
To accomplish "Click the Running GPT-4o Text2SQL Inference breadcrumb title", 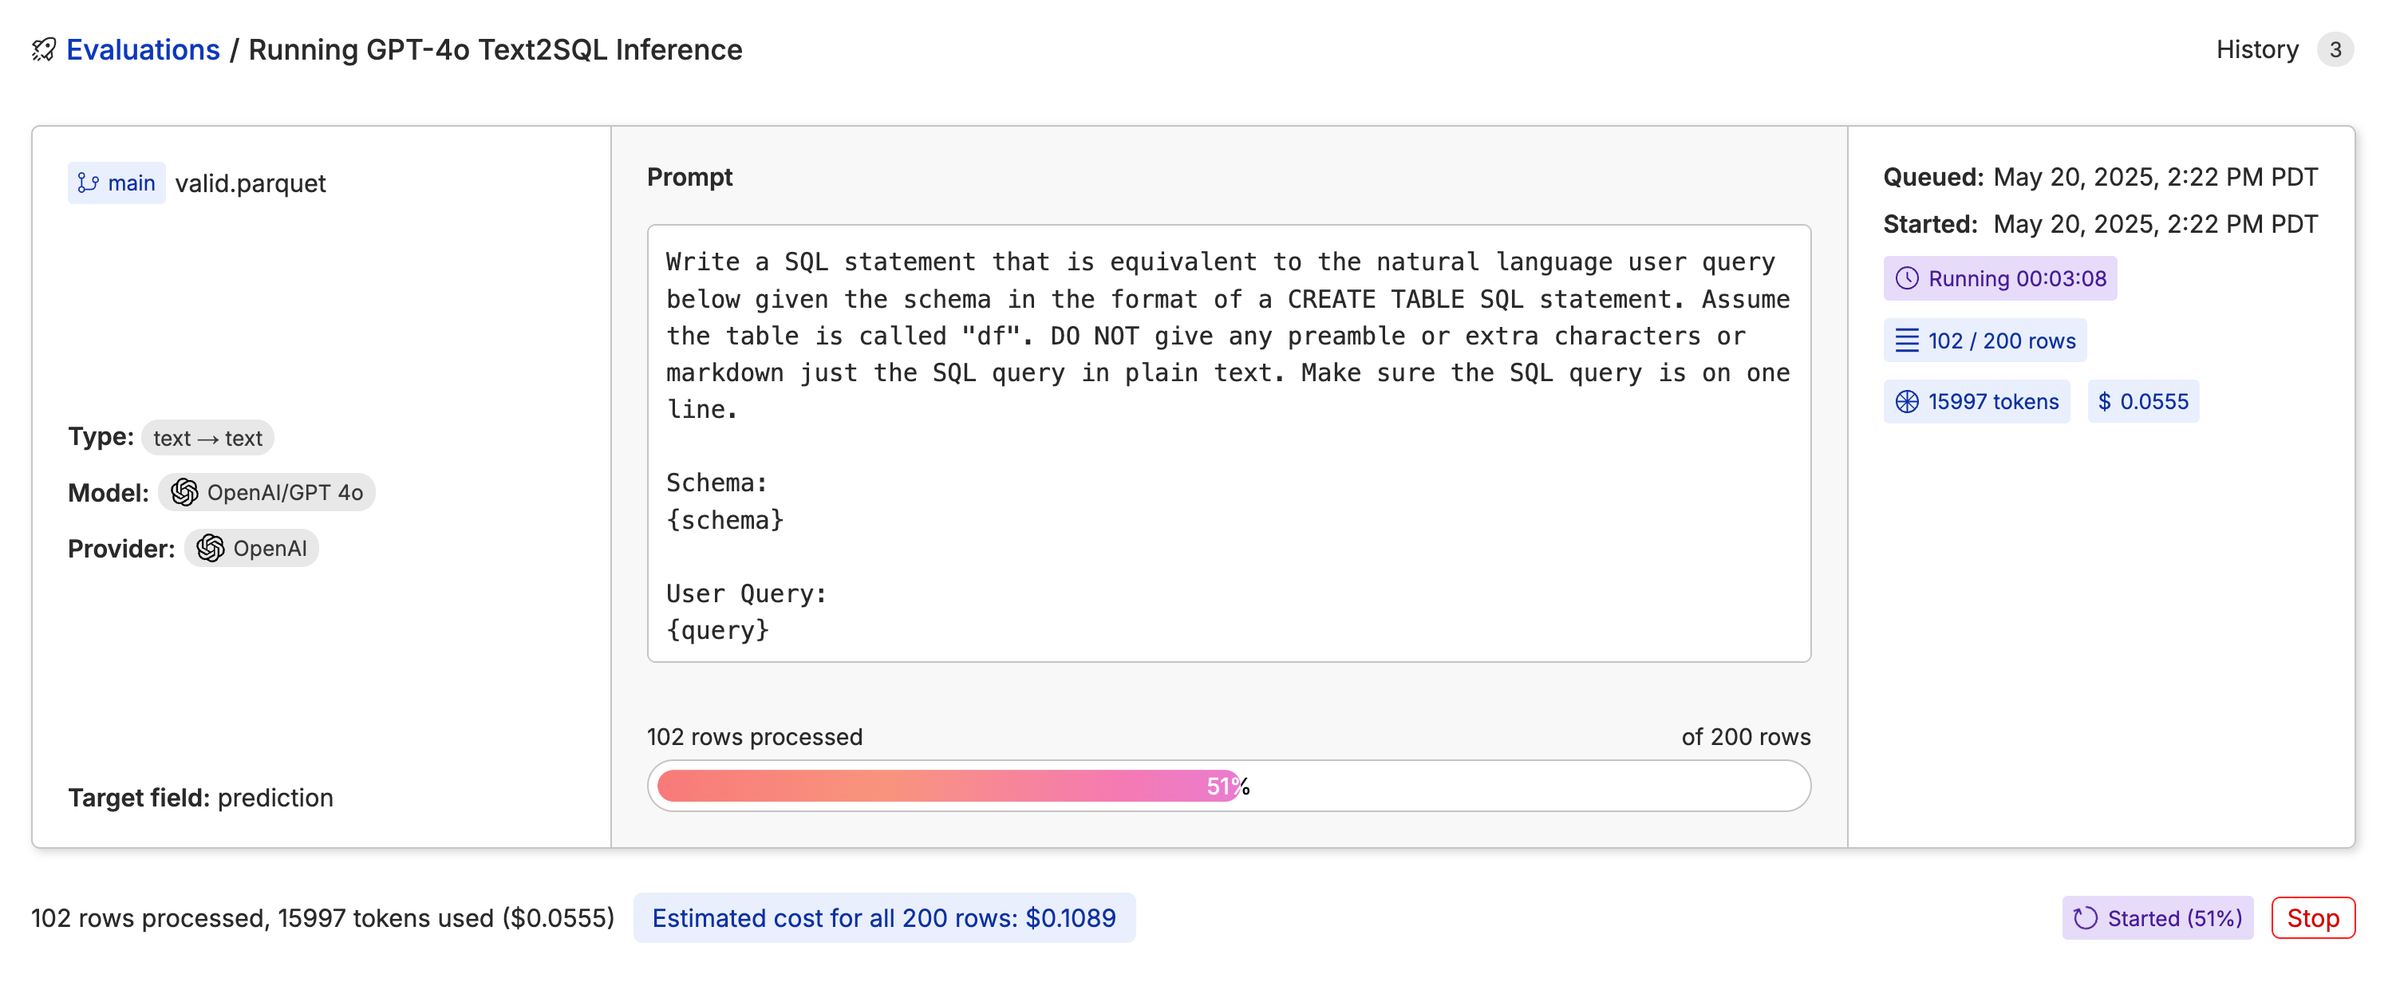I will (x=496, y=49).
